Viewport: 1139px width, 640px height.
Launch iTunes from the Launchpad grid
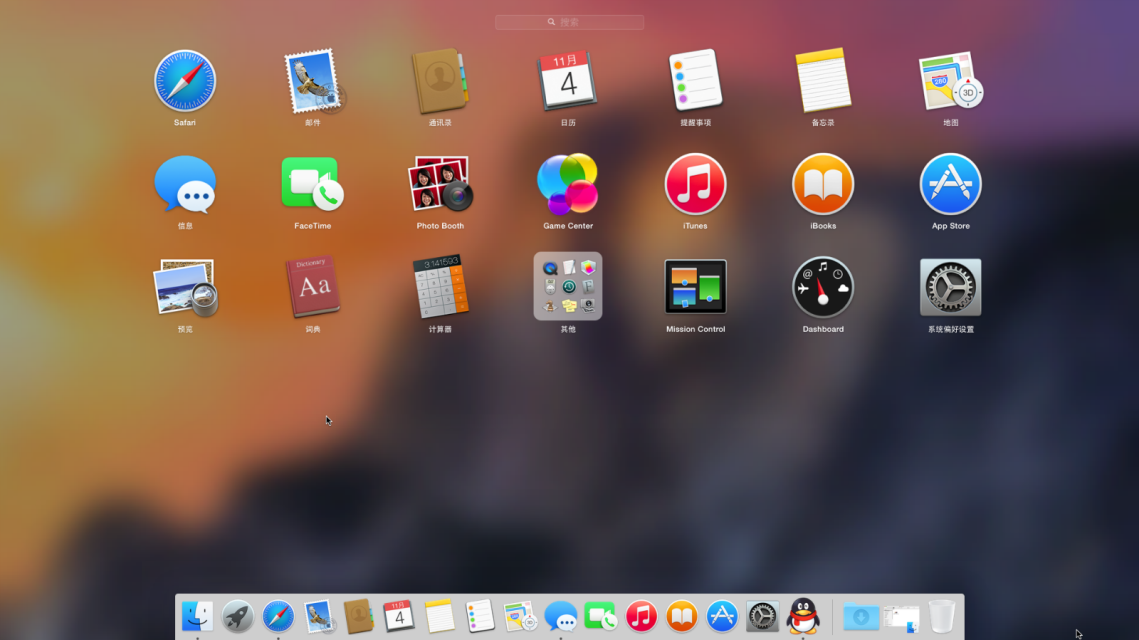[695, 184]
